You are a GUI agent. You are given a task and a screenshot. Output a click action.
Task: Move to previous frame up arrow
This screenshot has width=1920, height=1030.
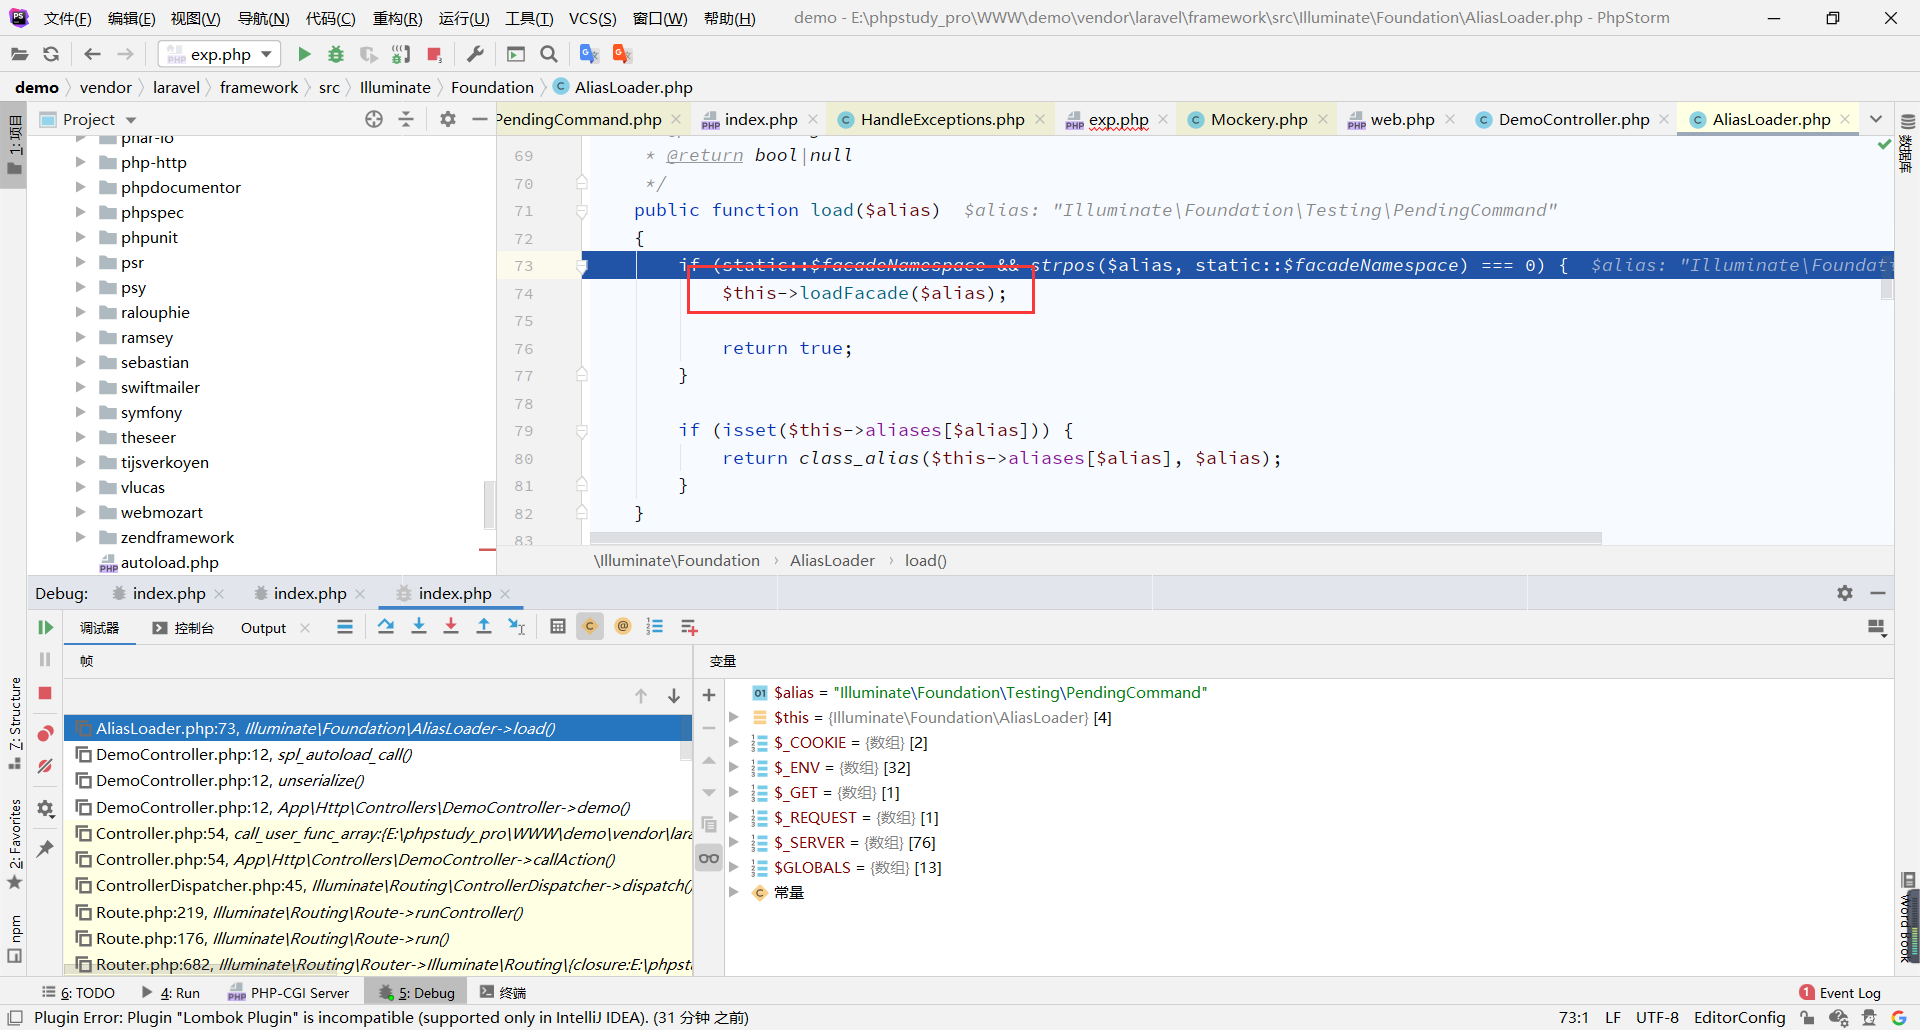coord(641,696)
